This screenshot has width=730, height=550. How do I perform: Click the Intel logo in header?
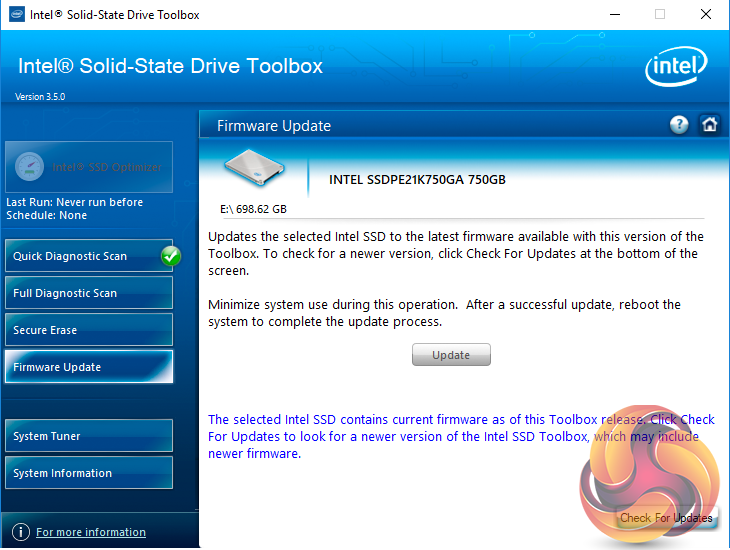point(676,66)
